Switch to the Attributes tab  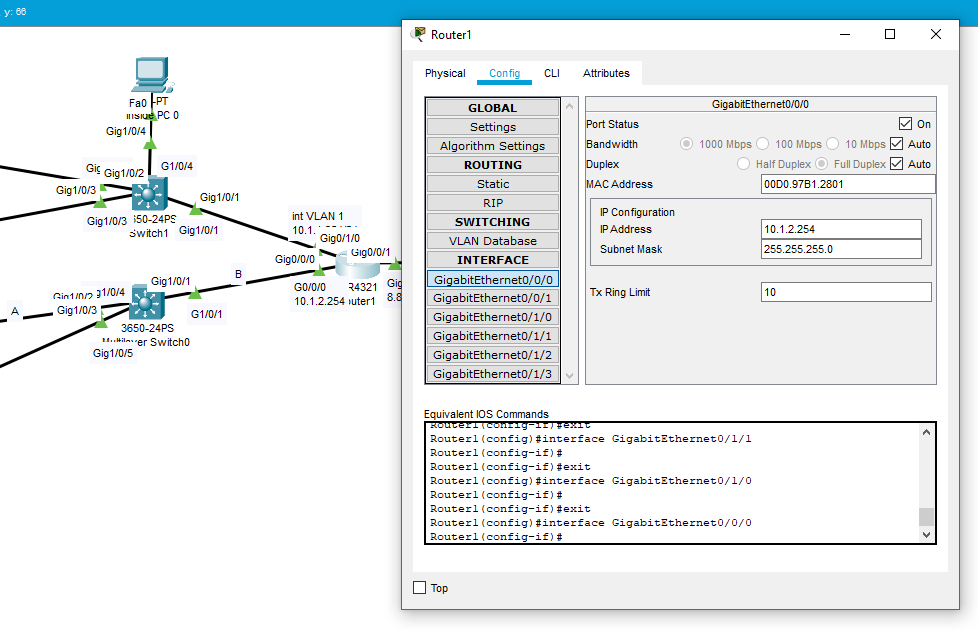coord(606,73)
